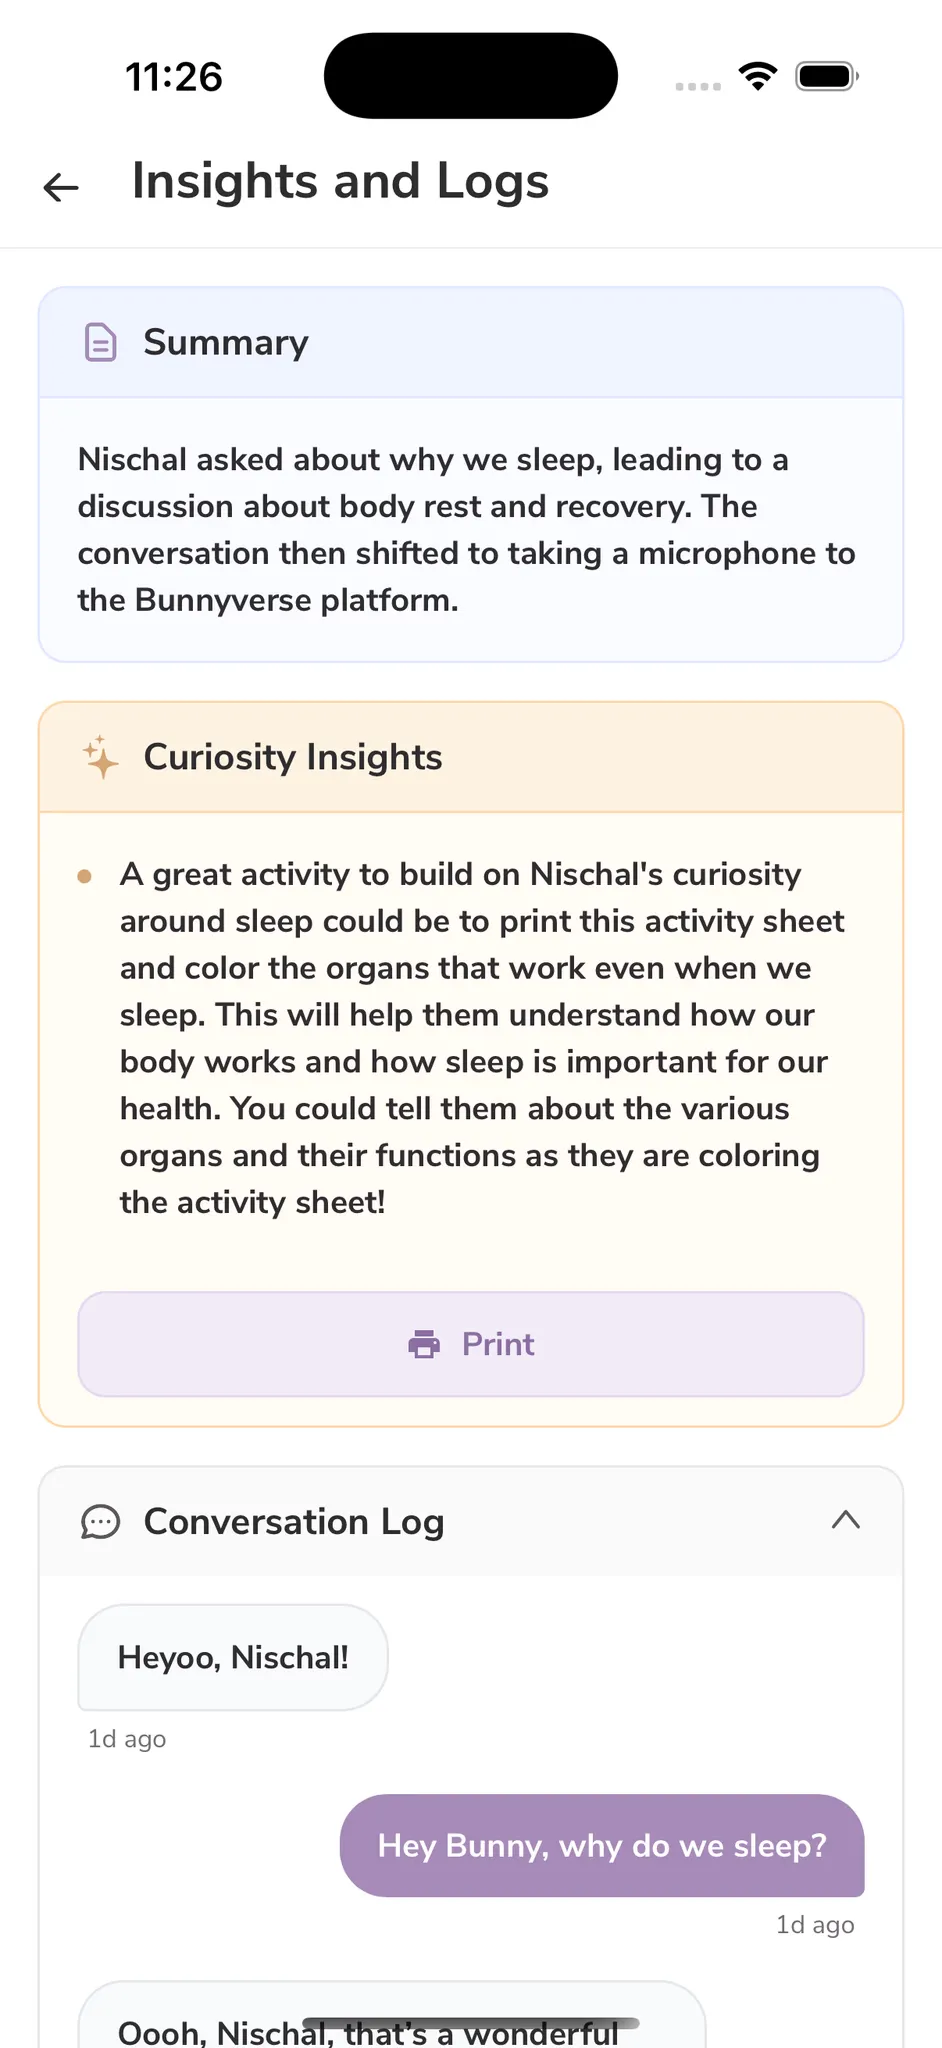The width and height of the screenshot is (942, 2048).
Task: Tap the cellular signal dots indicator
Action: (x=698, y=86)
